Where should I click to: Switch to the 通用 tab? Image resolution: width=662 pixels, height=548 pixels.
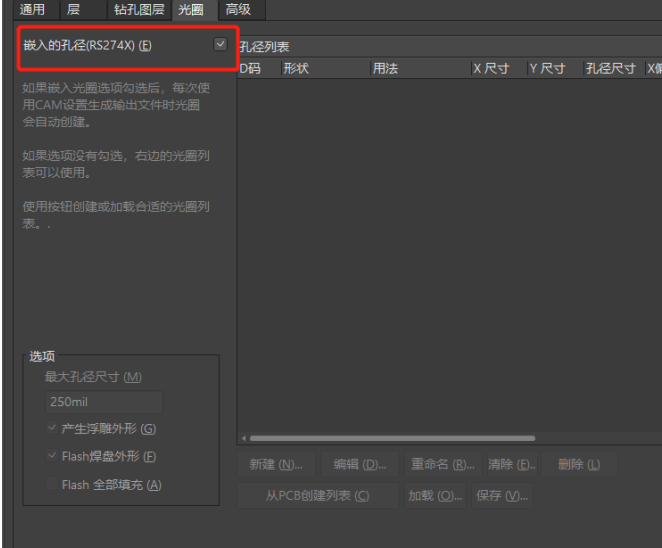tap(36, 9)
